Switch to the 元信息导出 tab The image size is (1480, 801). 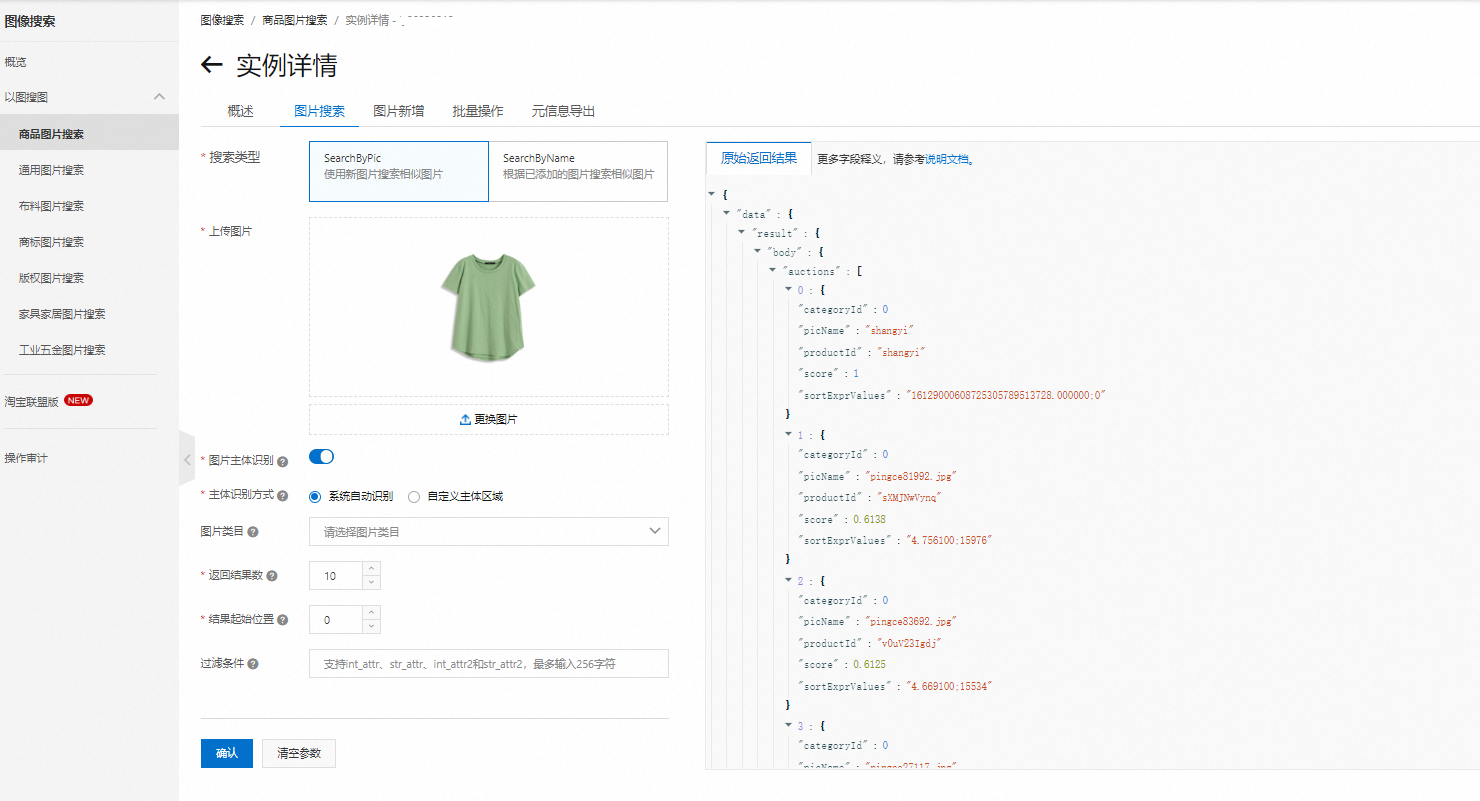tap(563, 111)
